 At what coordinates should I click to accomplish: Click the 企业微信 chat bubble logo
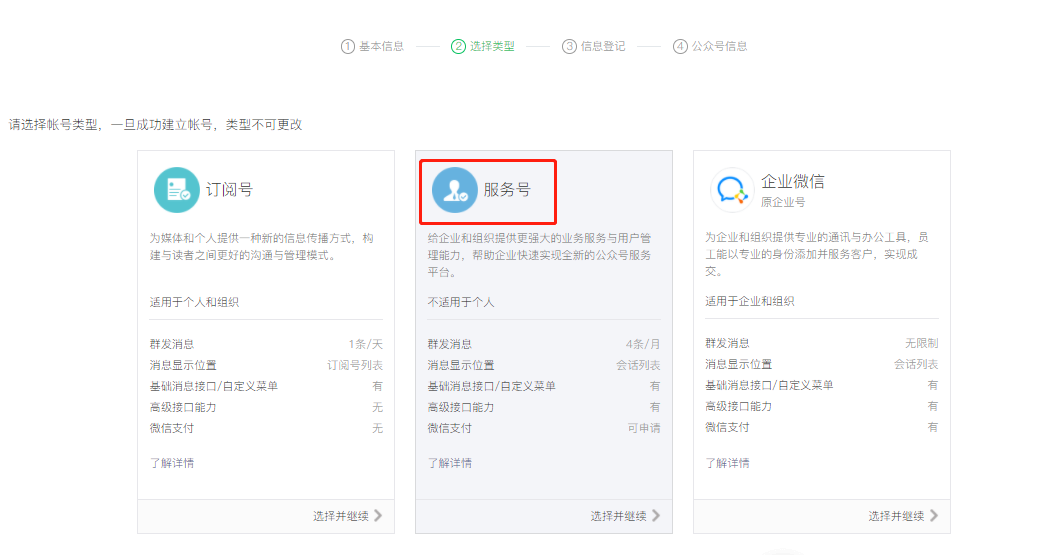coord(732,190)
